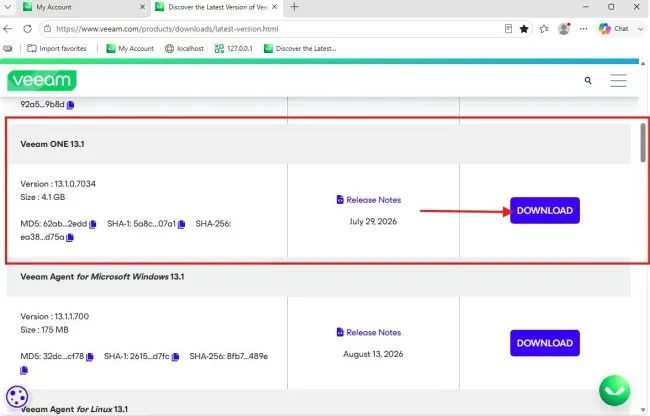
Task: Open Import favorites bookmark
Action: click(x=57, y=48)
